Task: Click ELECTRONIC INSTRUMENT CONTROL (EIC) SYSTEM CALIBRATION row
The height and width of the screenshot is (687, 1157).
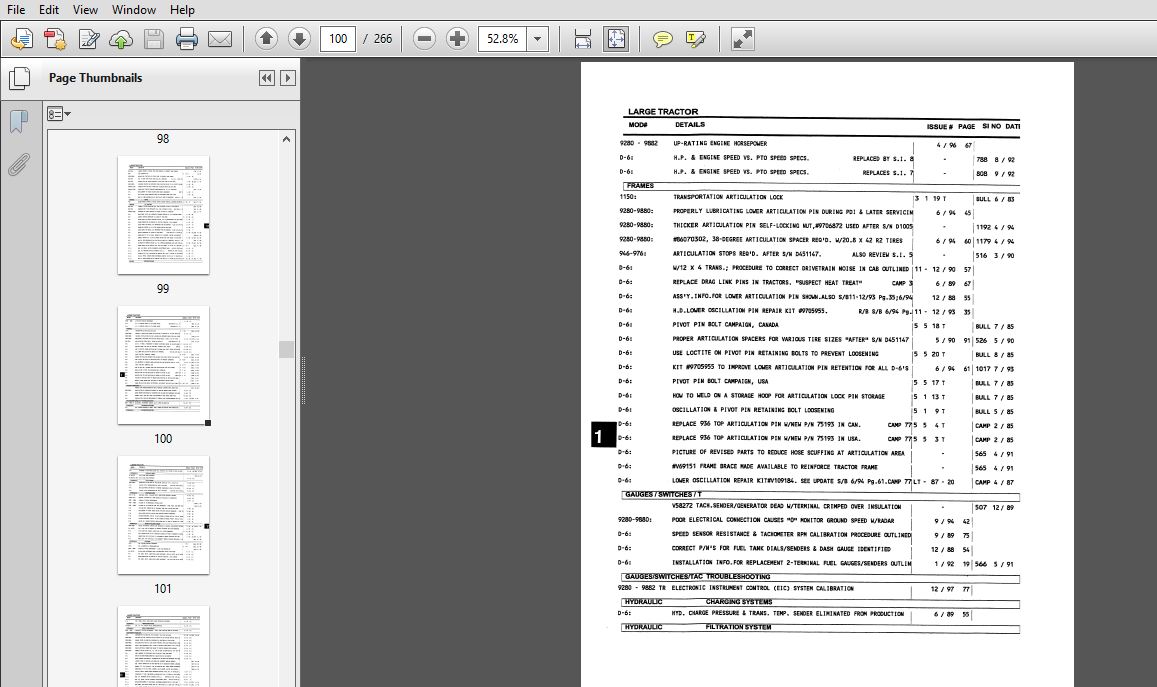Action: [x=819, y=589]
